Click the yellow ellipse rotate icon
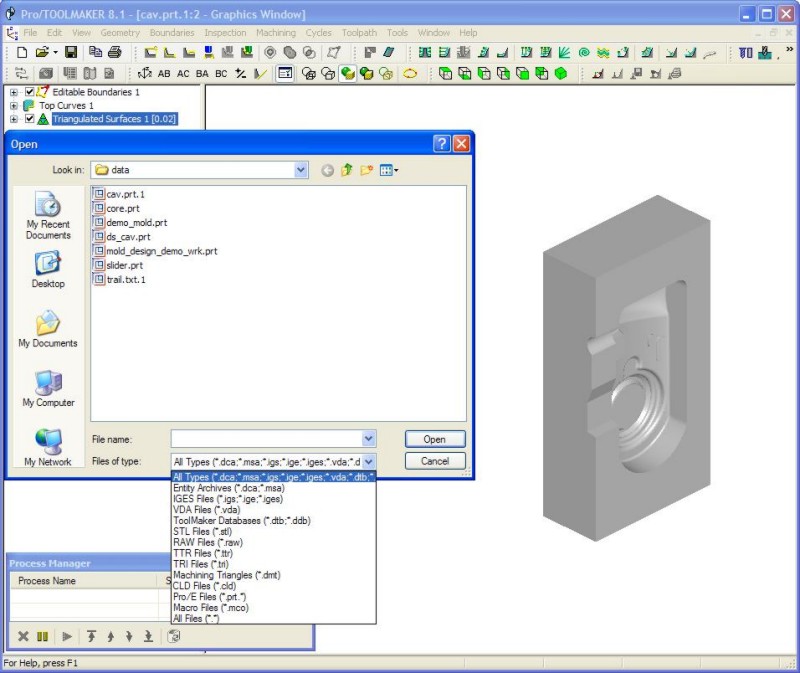Viewport: 800px width, 673px height. [410, 73]
